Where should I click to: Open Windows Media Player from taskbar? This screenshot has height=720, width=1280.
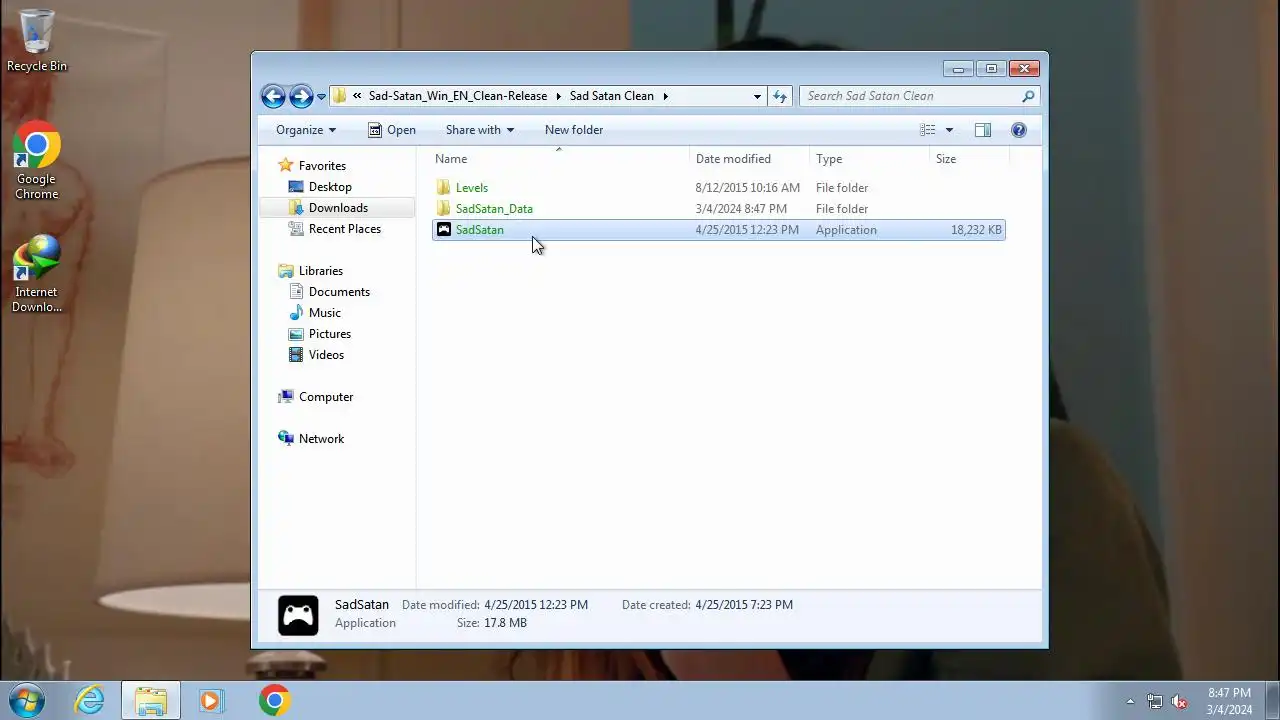pyautogui.click(x=211, y=701)
